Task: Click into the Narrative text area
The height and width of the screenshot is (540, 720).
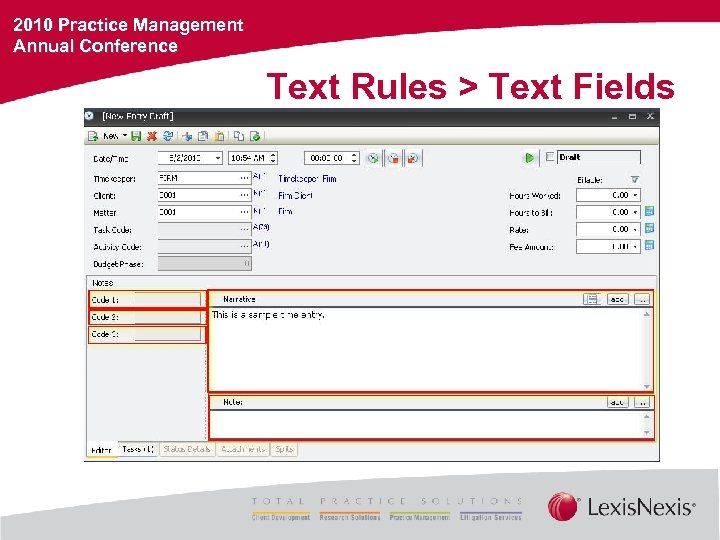Action: (426, 349)
